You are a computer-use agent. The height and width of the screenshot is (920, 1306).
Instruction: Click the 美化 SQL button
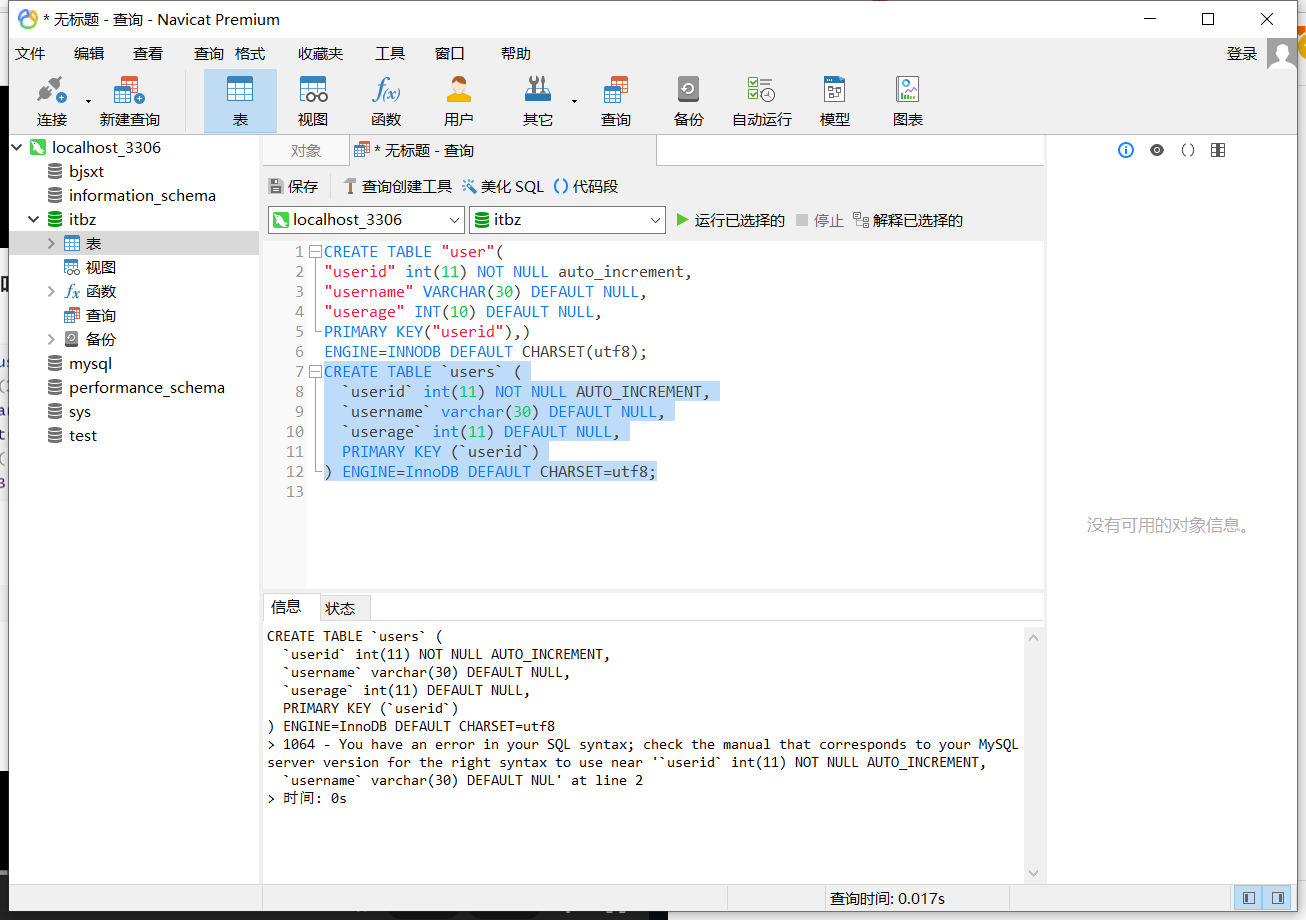[503, 186]
